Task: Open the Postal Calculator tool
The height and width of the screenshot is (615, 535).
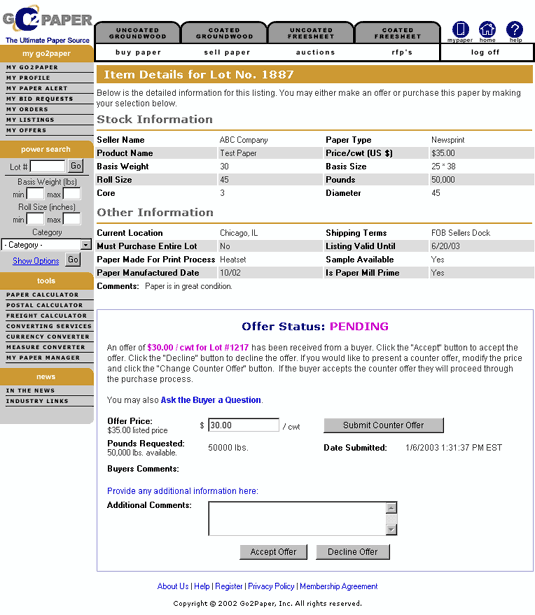Action: [45, 305]
